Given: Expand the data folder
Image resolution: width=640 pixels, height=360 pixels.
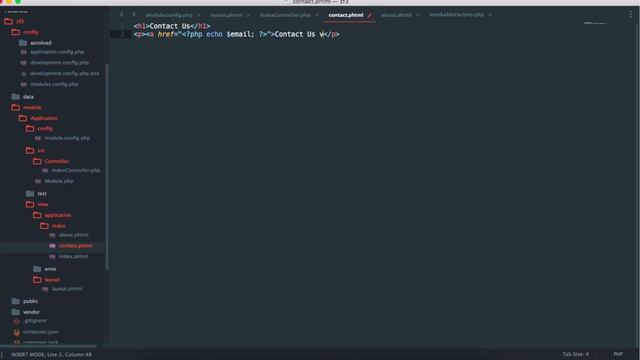Looking at the screenshot, I should point(16,97).
